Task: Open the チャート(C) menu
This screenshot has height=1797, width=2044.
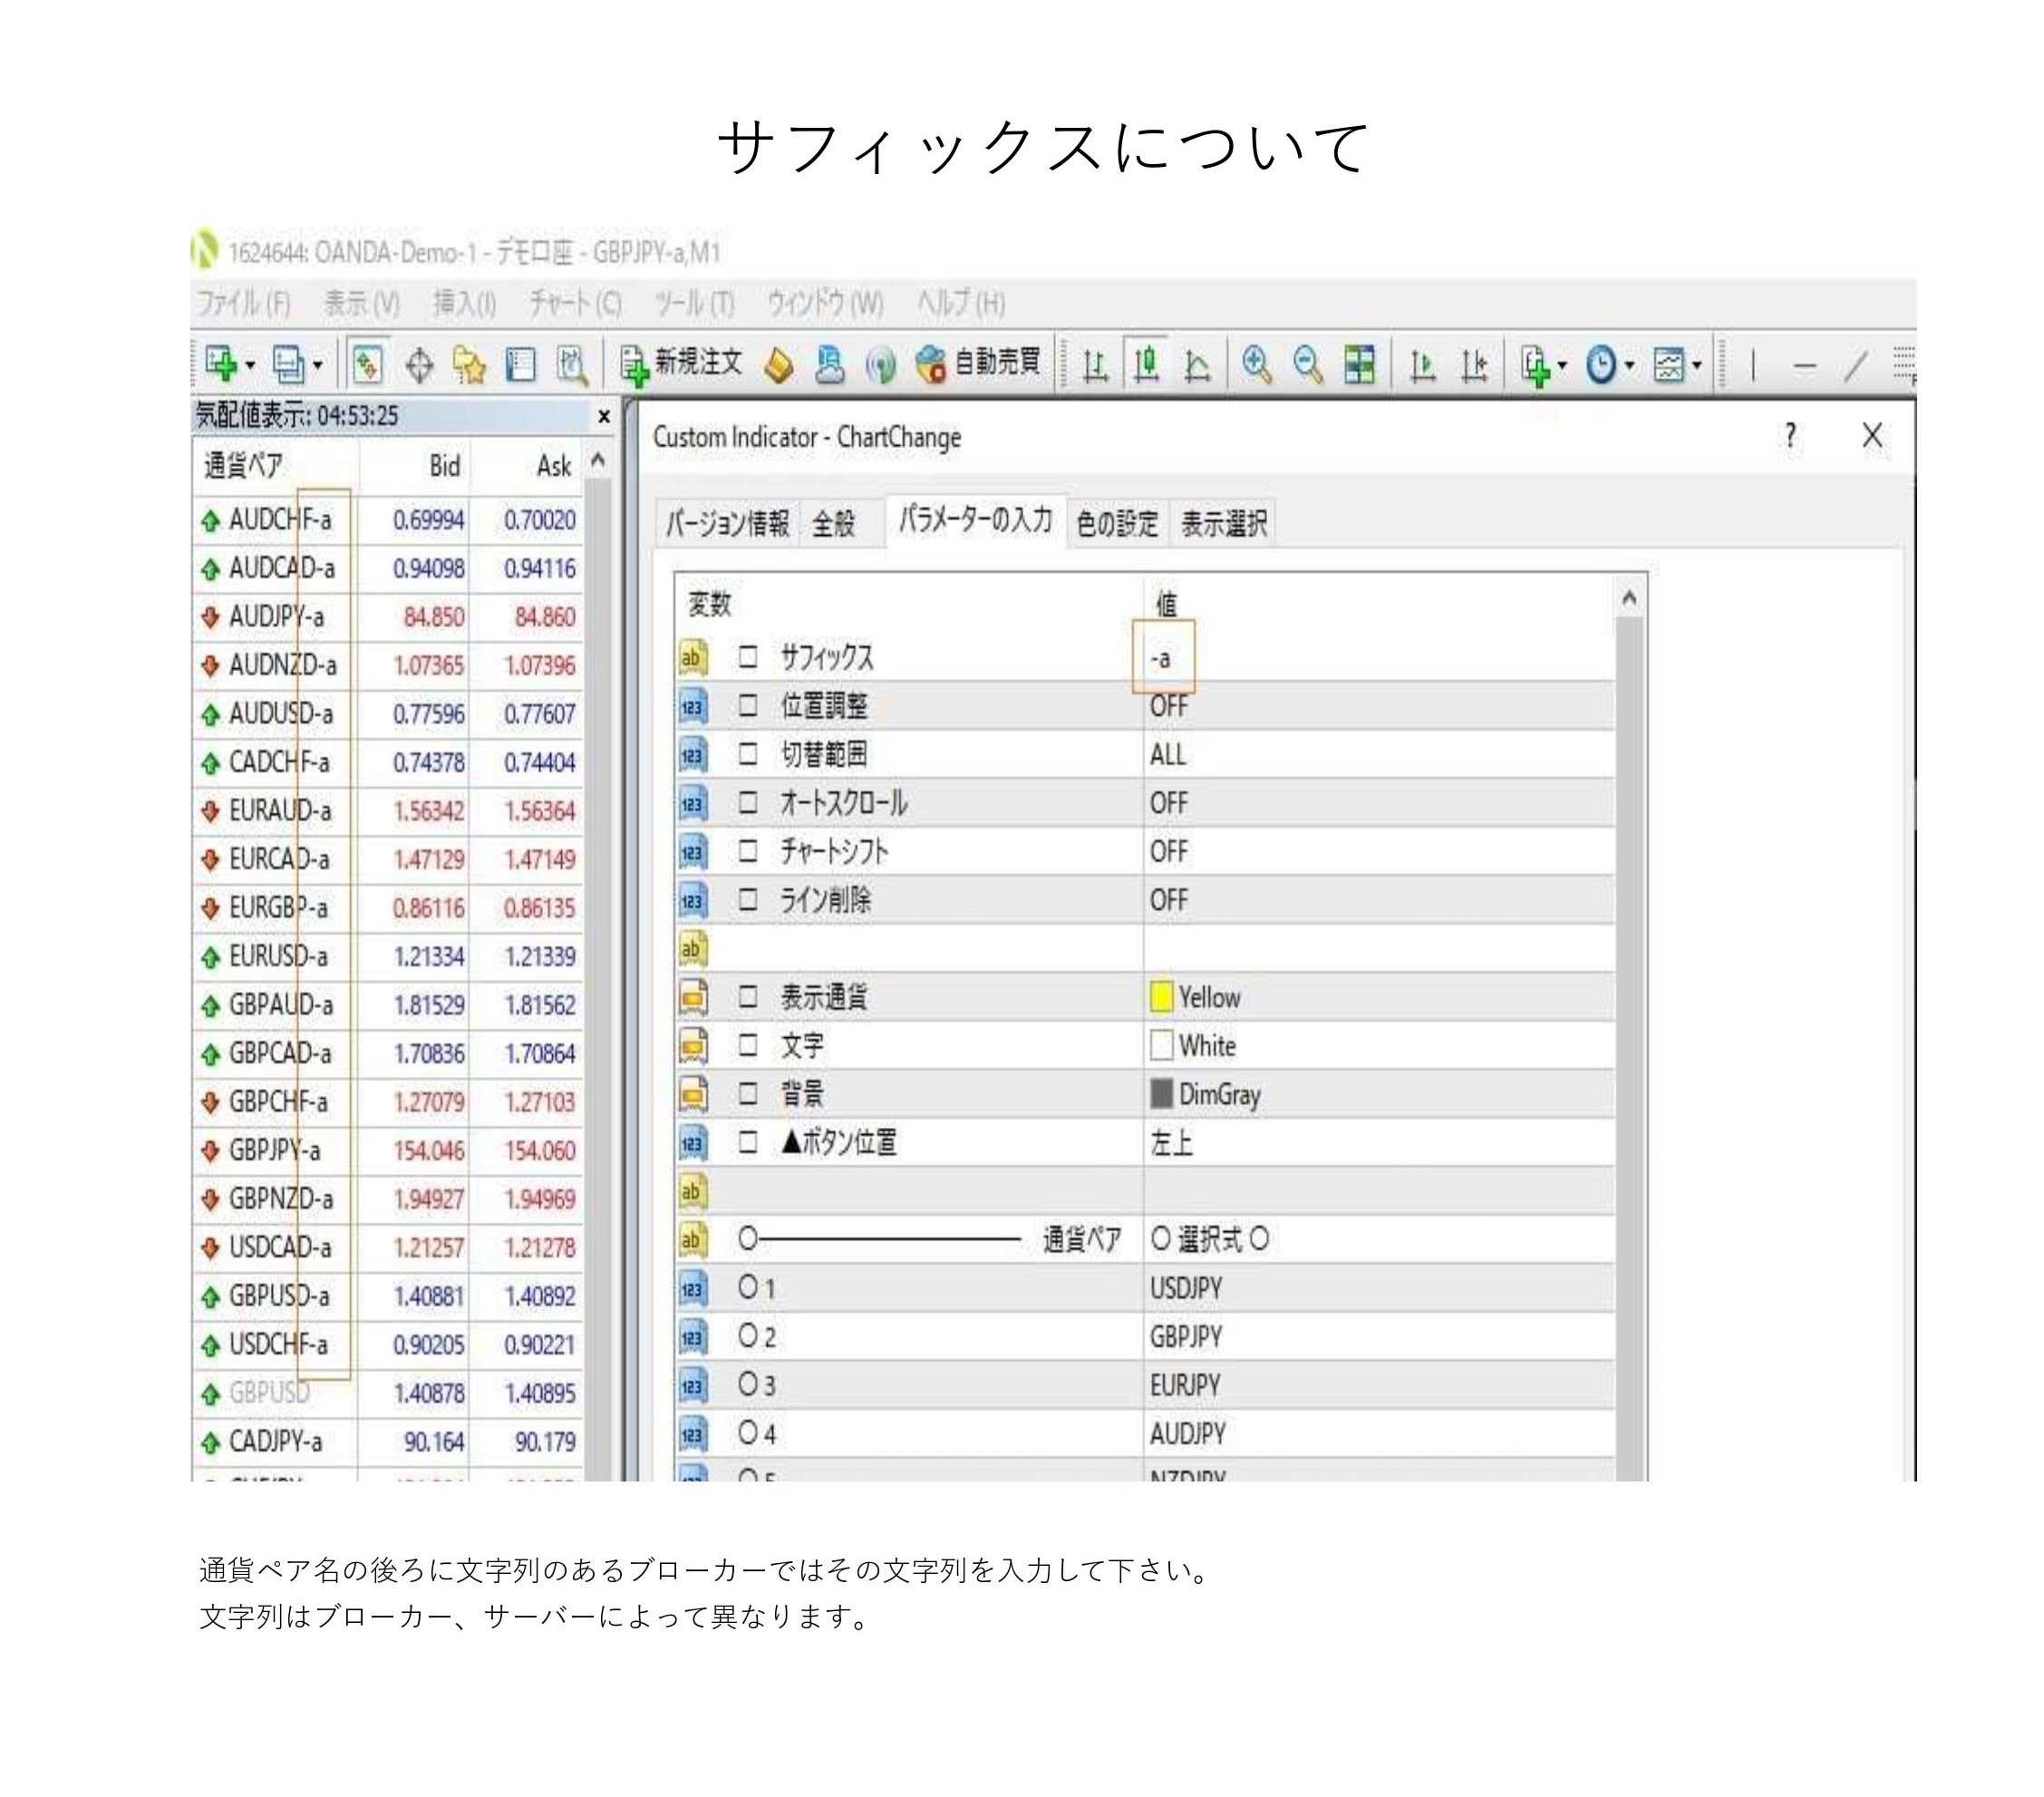Action: [x=575, y=303]
